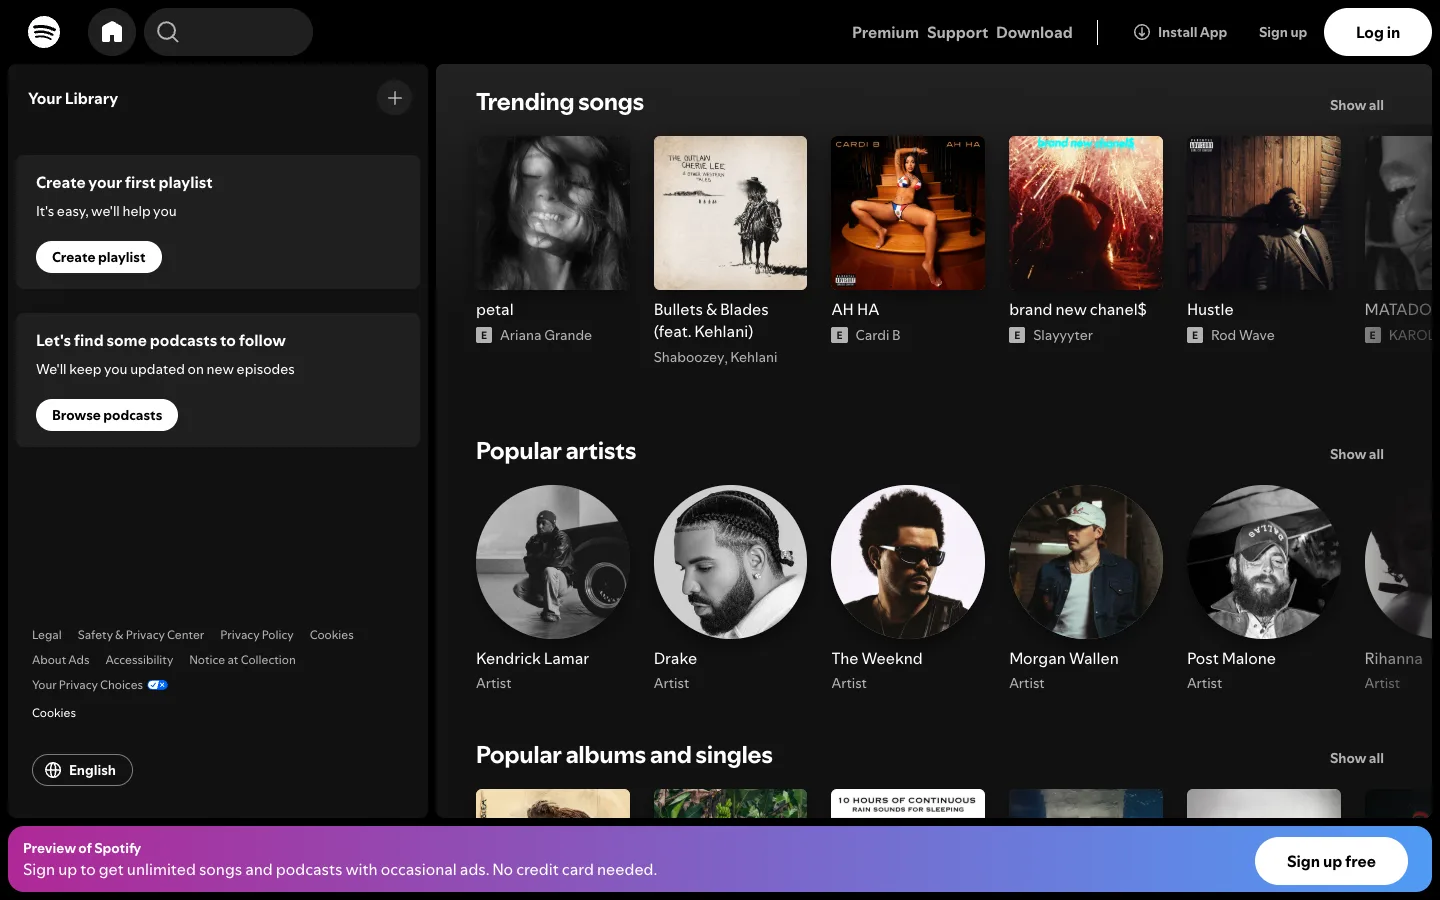Open Notice at Collection link
The width and height of the screenshot is (1440, 900).
point(242,660)
